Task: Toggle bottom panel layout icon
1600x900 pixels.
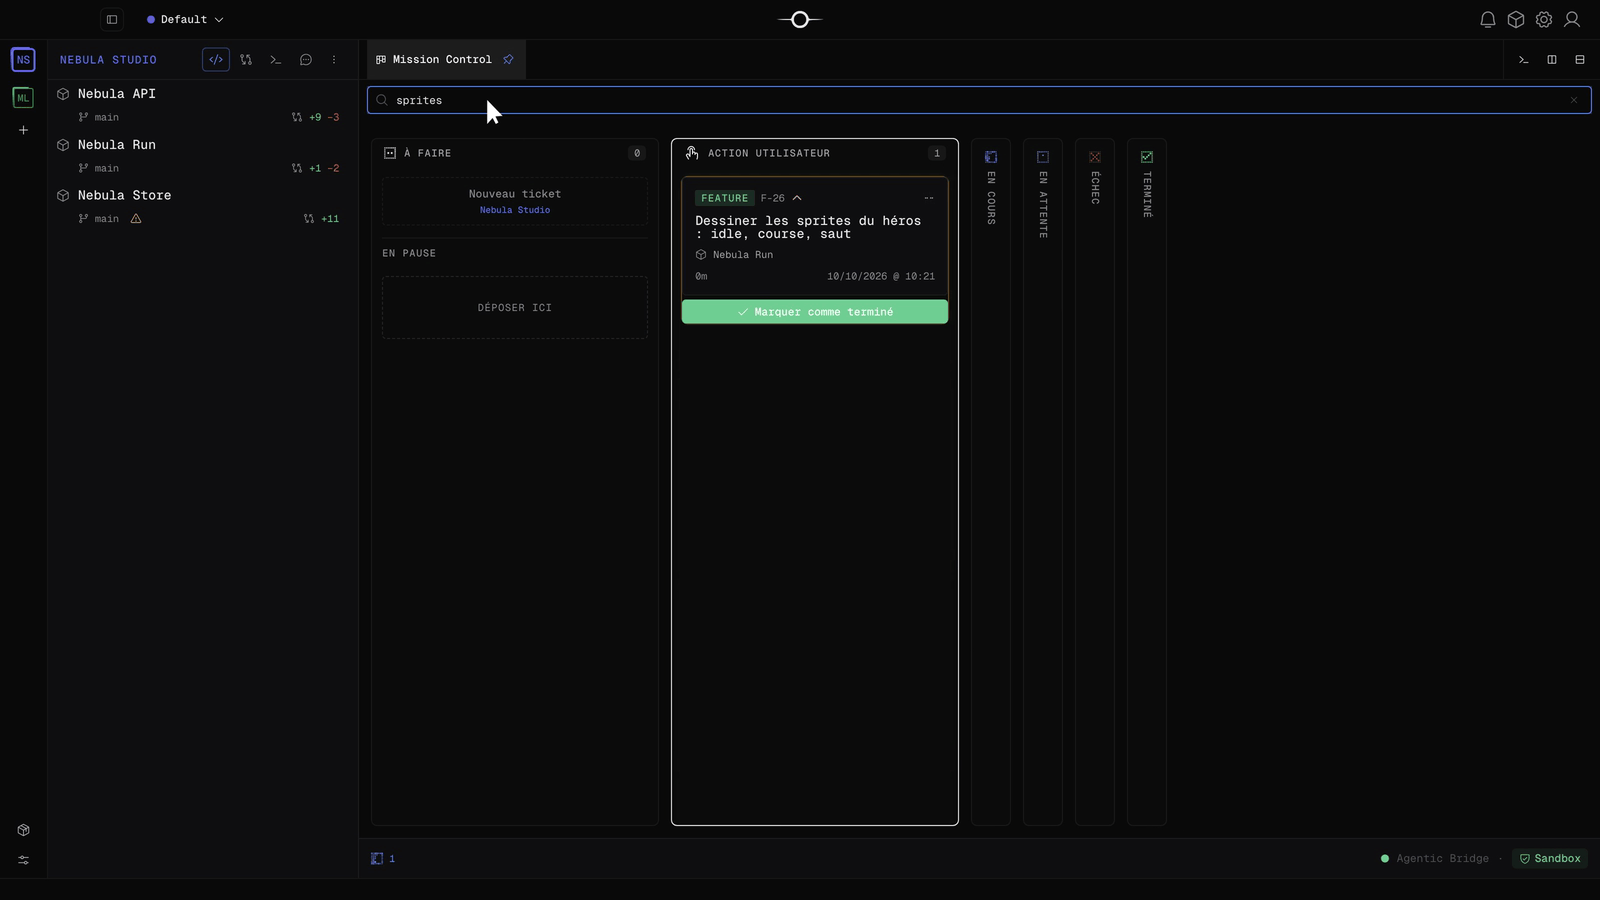Action: (x=1580, y=59)
